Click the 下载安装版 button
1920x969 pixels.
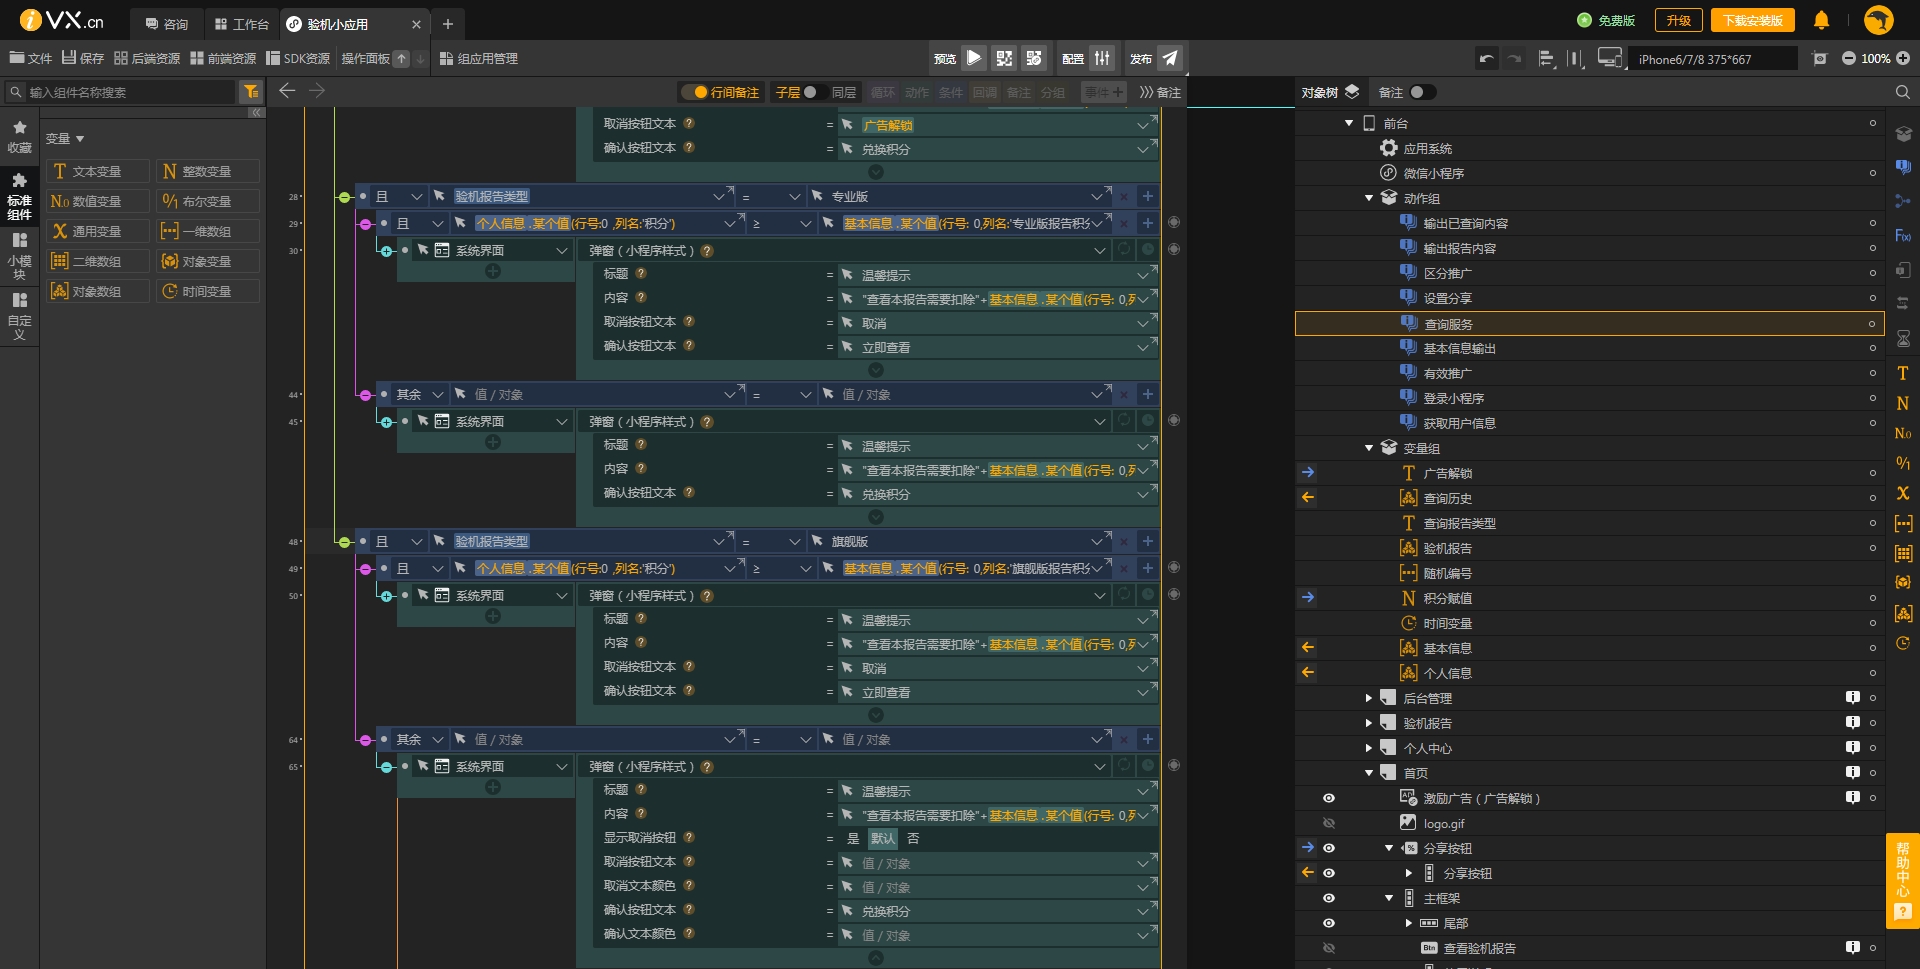click(1752, 20)
